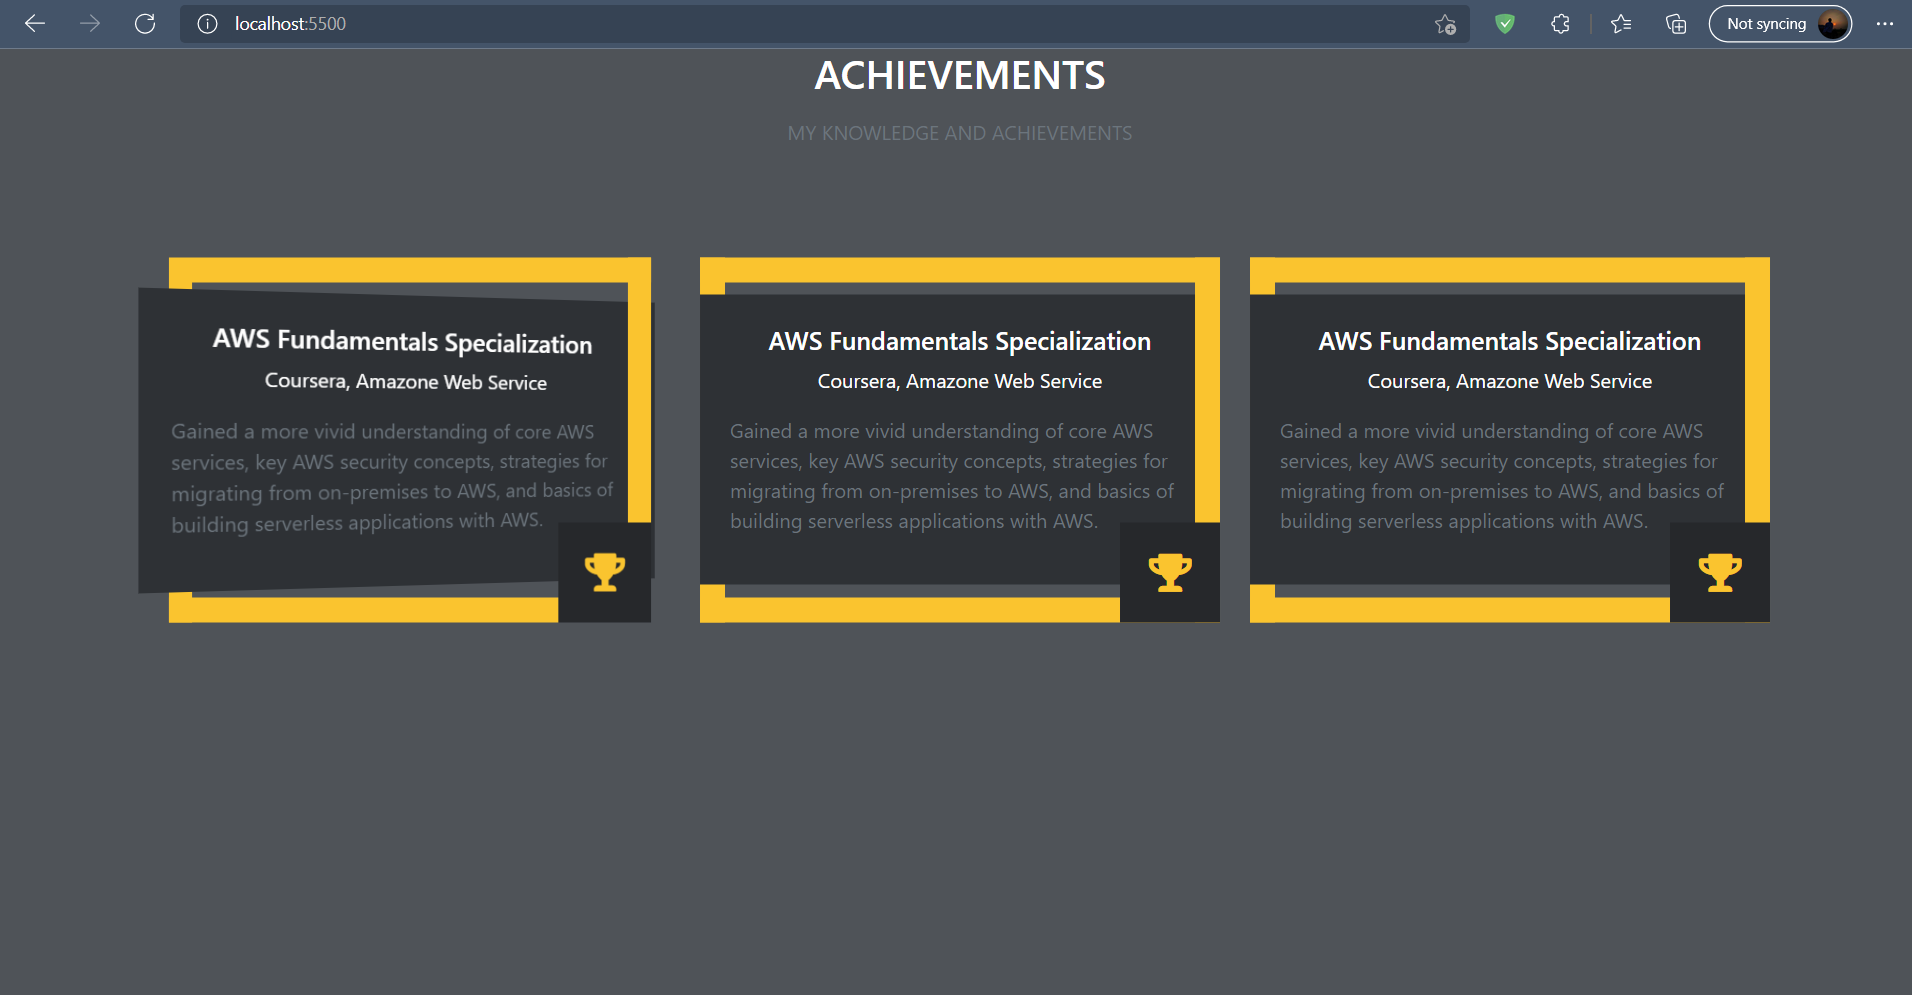The image size is (1912, 995).
Task: Open browser settings and more menu
Action: (x=1885, y=24)
